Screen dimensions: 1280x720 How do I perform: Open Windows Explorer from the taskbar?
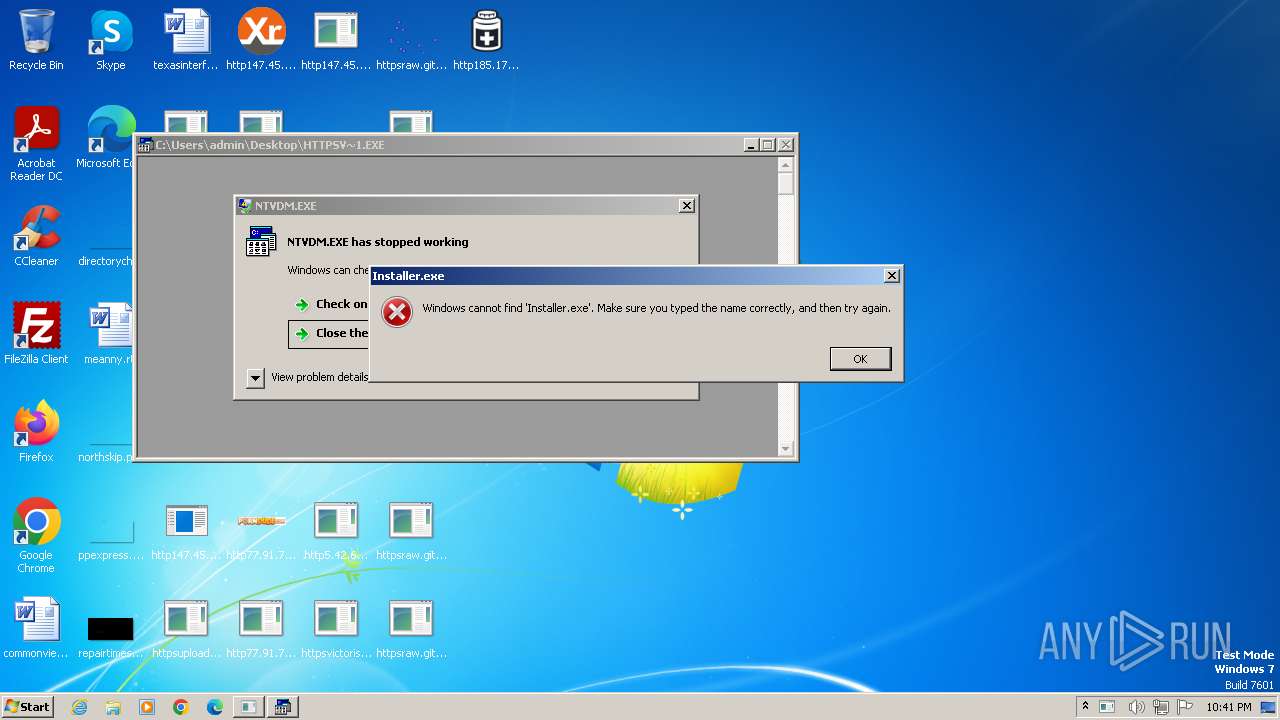point(113,707)
